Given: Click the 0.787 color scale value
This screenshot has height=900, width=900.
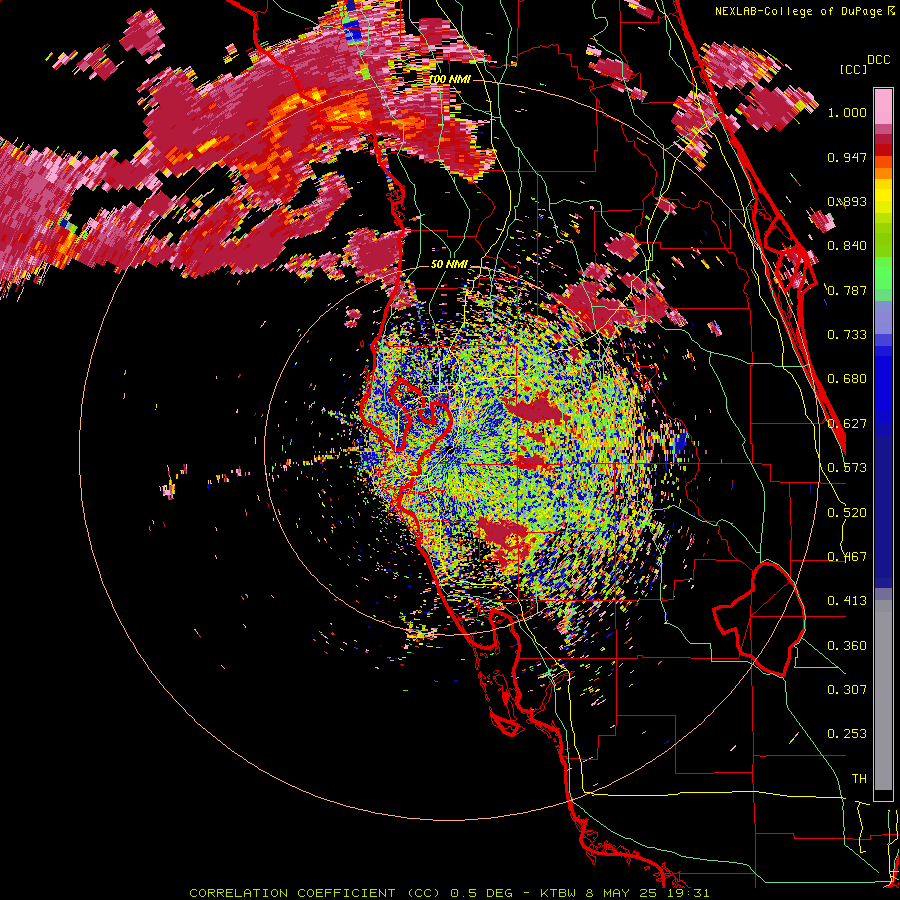Looking at the screenshot, I should pos(847,290).
